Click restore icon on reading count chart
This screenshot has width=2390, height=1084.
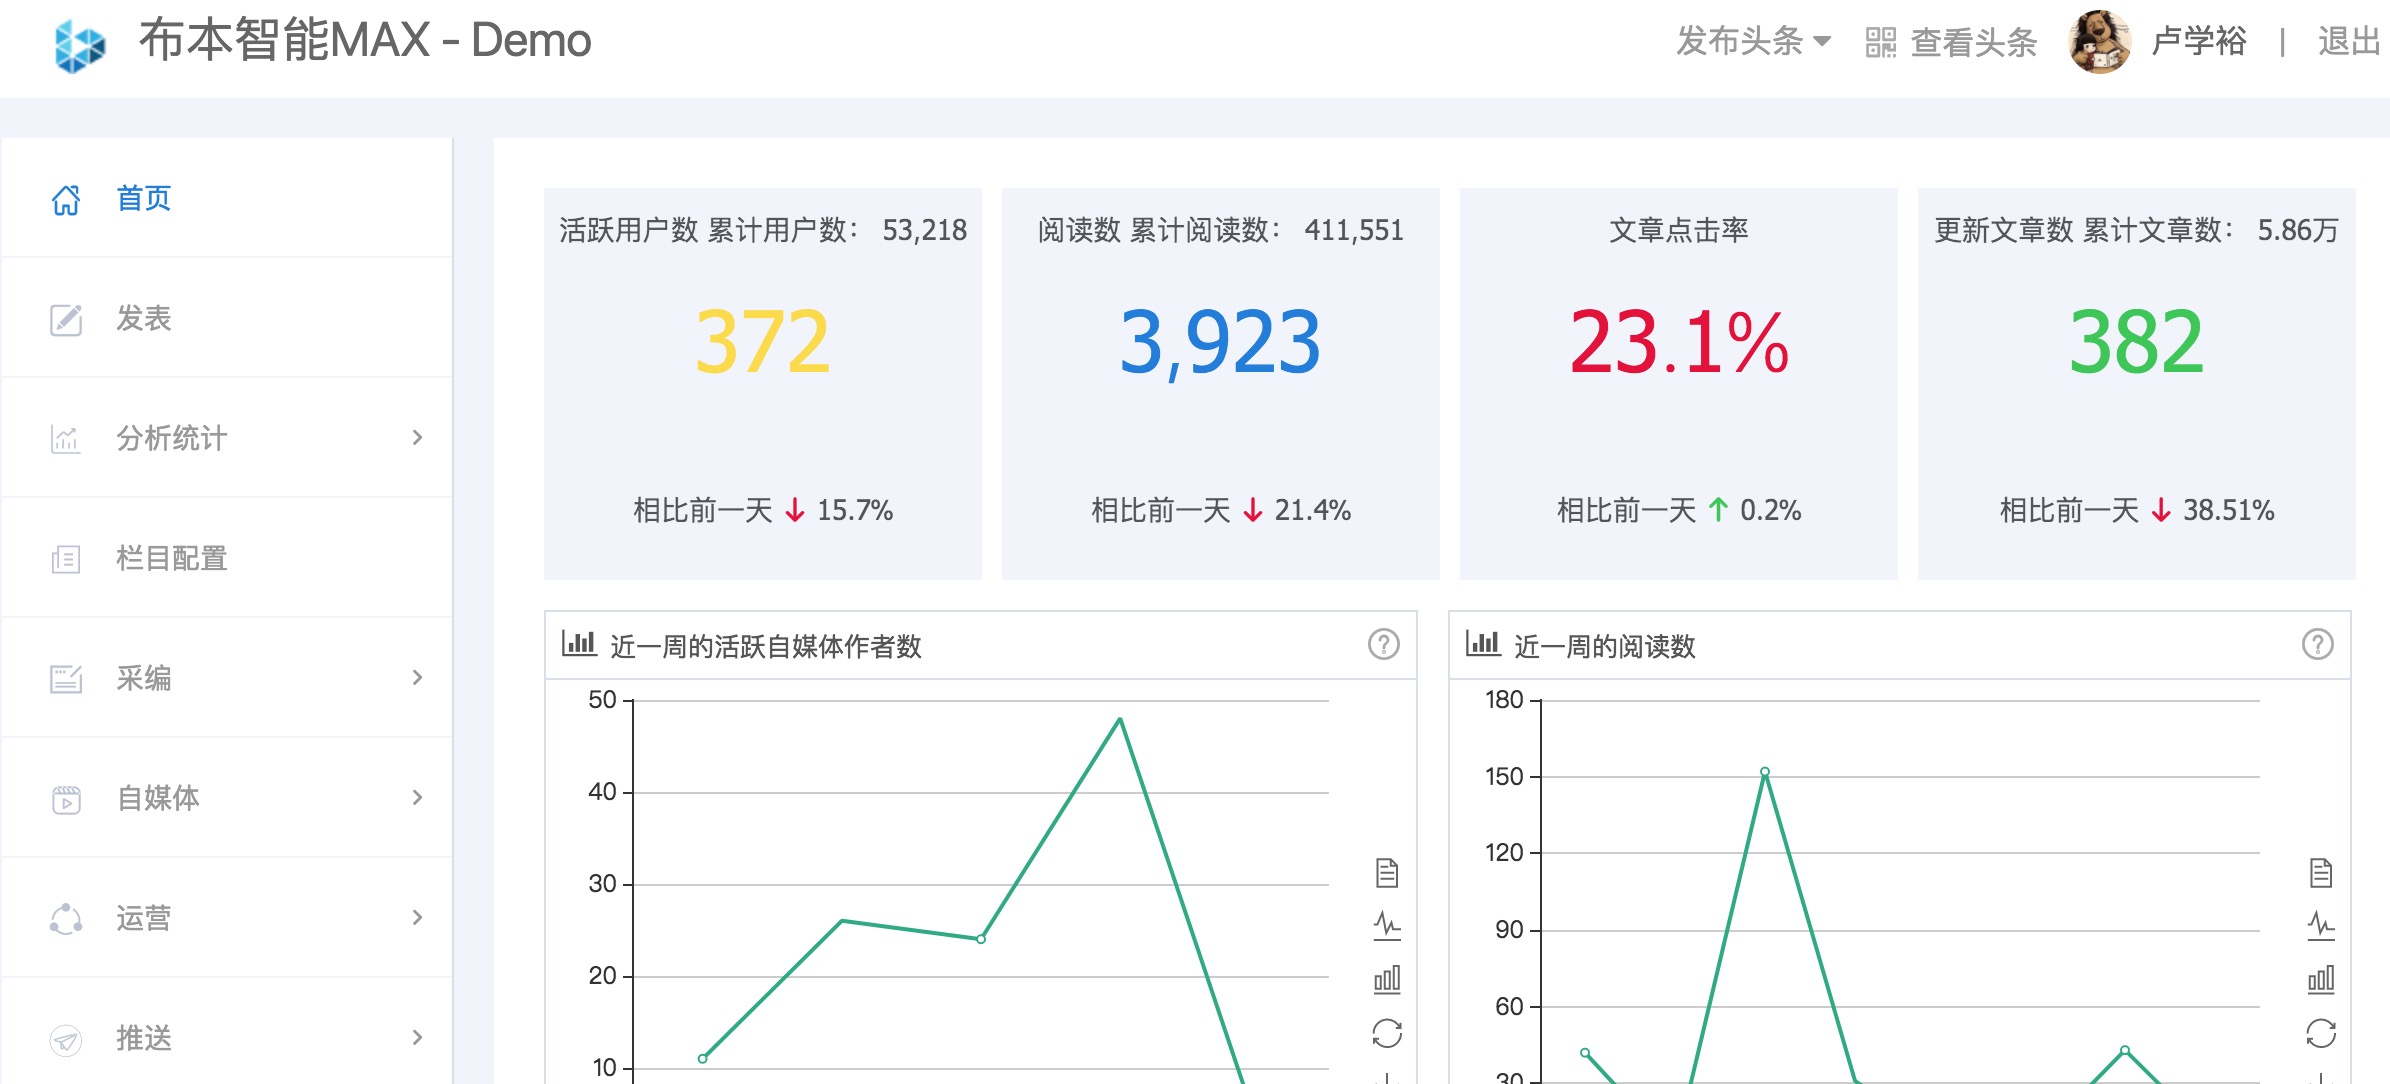[x=2321, y=1033]
